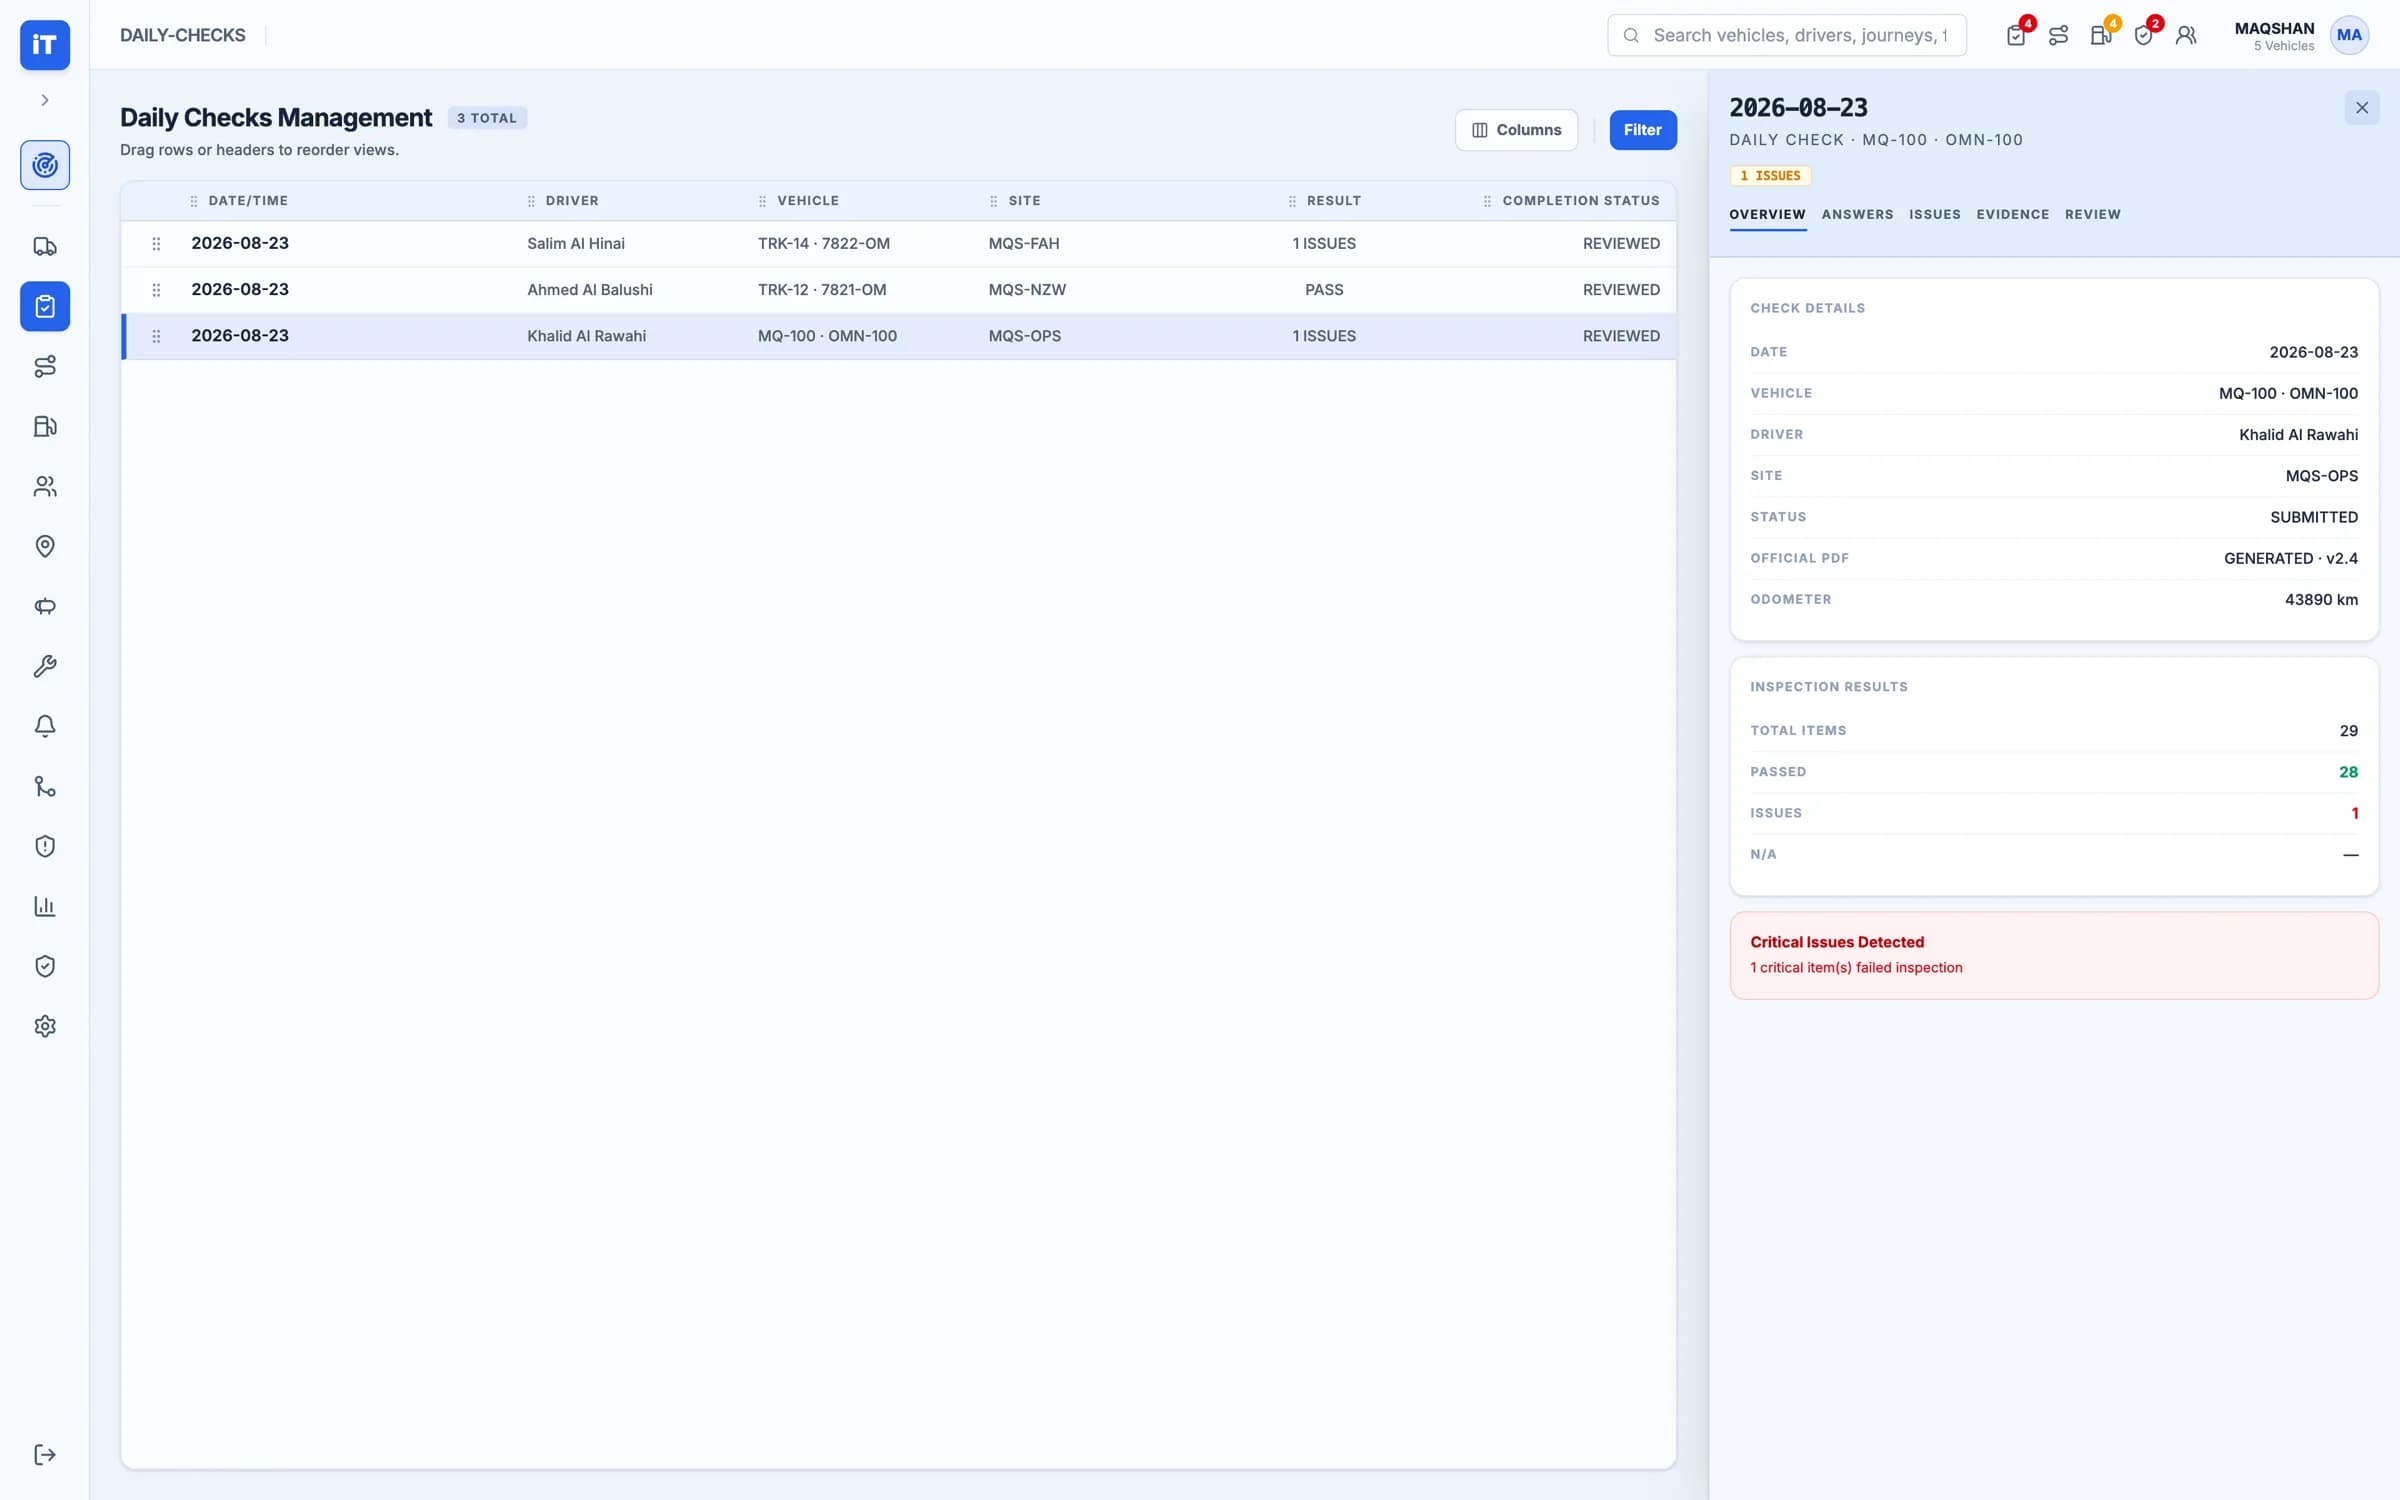2400x1500 pixels.
Task: Switch to the Evidence tab
Action: click(2012, 215)
